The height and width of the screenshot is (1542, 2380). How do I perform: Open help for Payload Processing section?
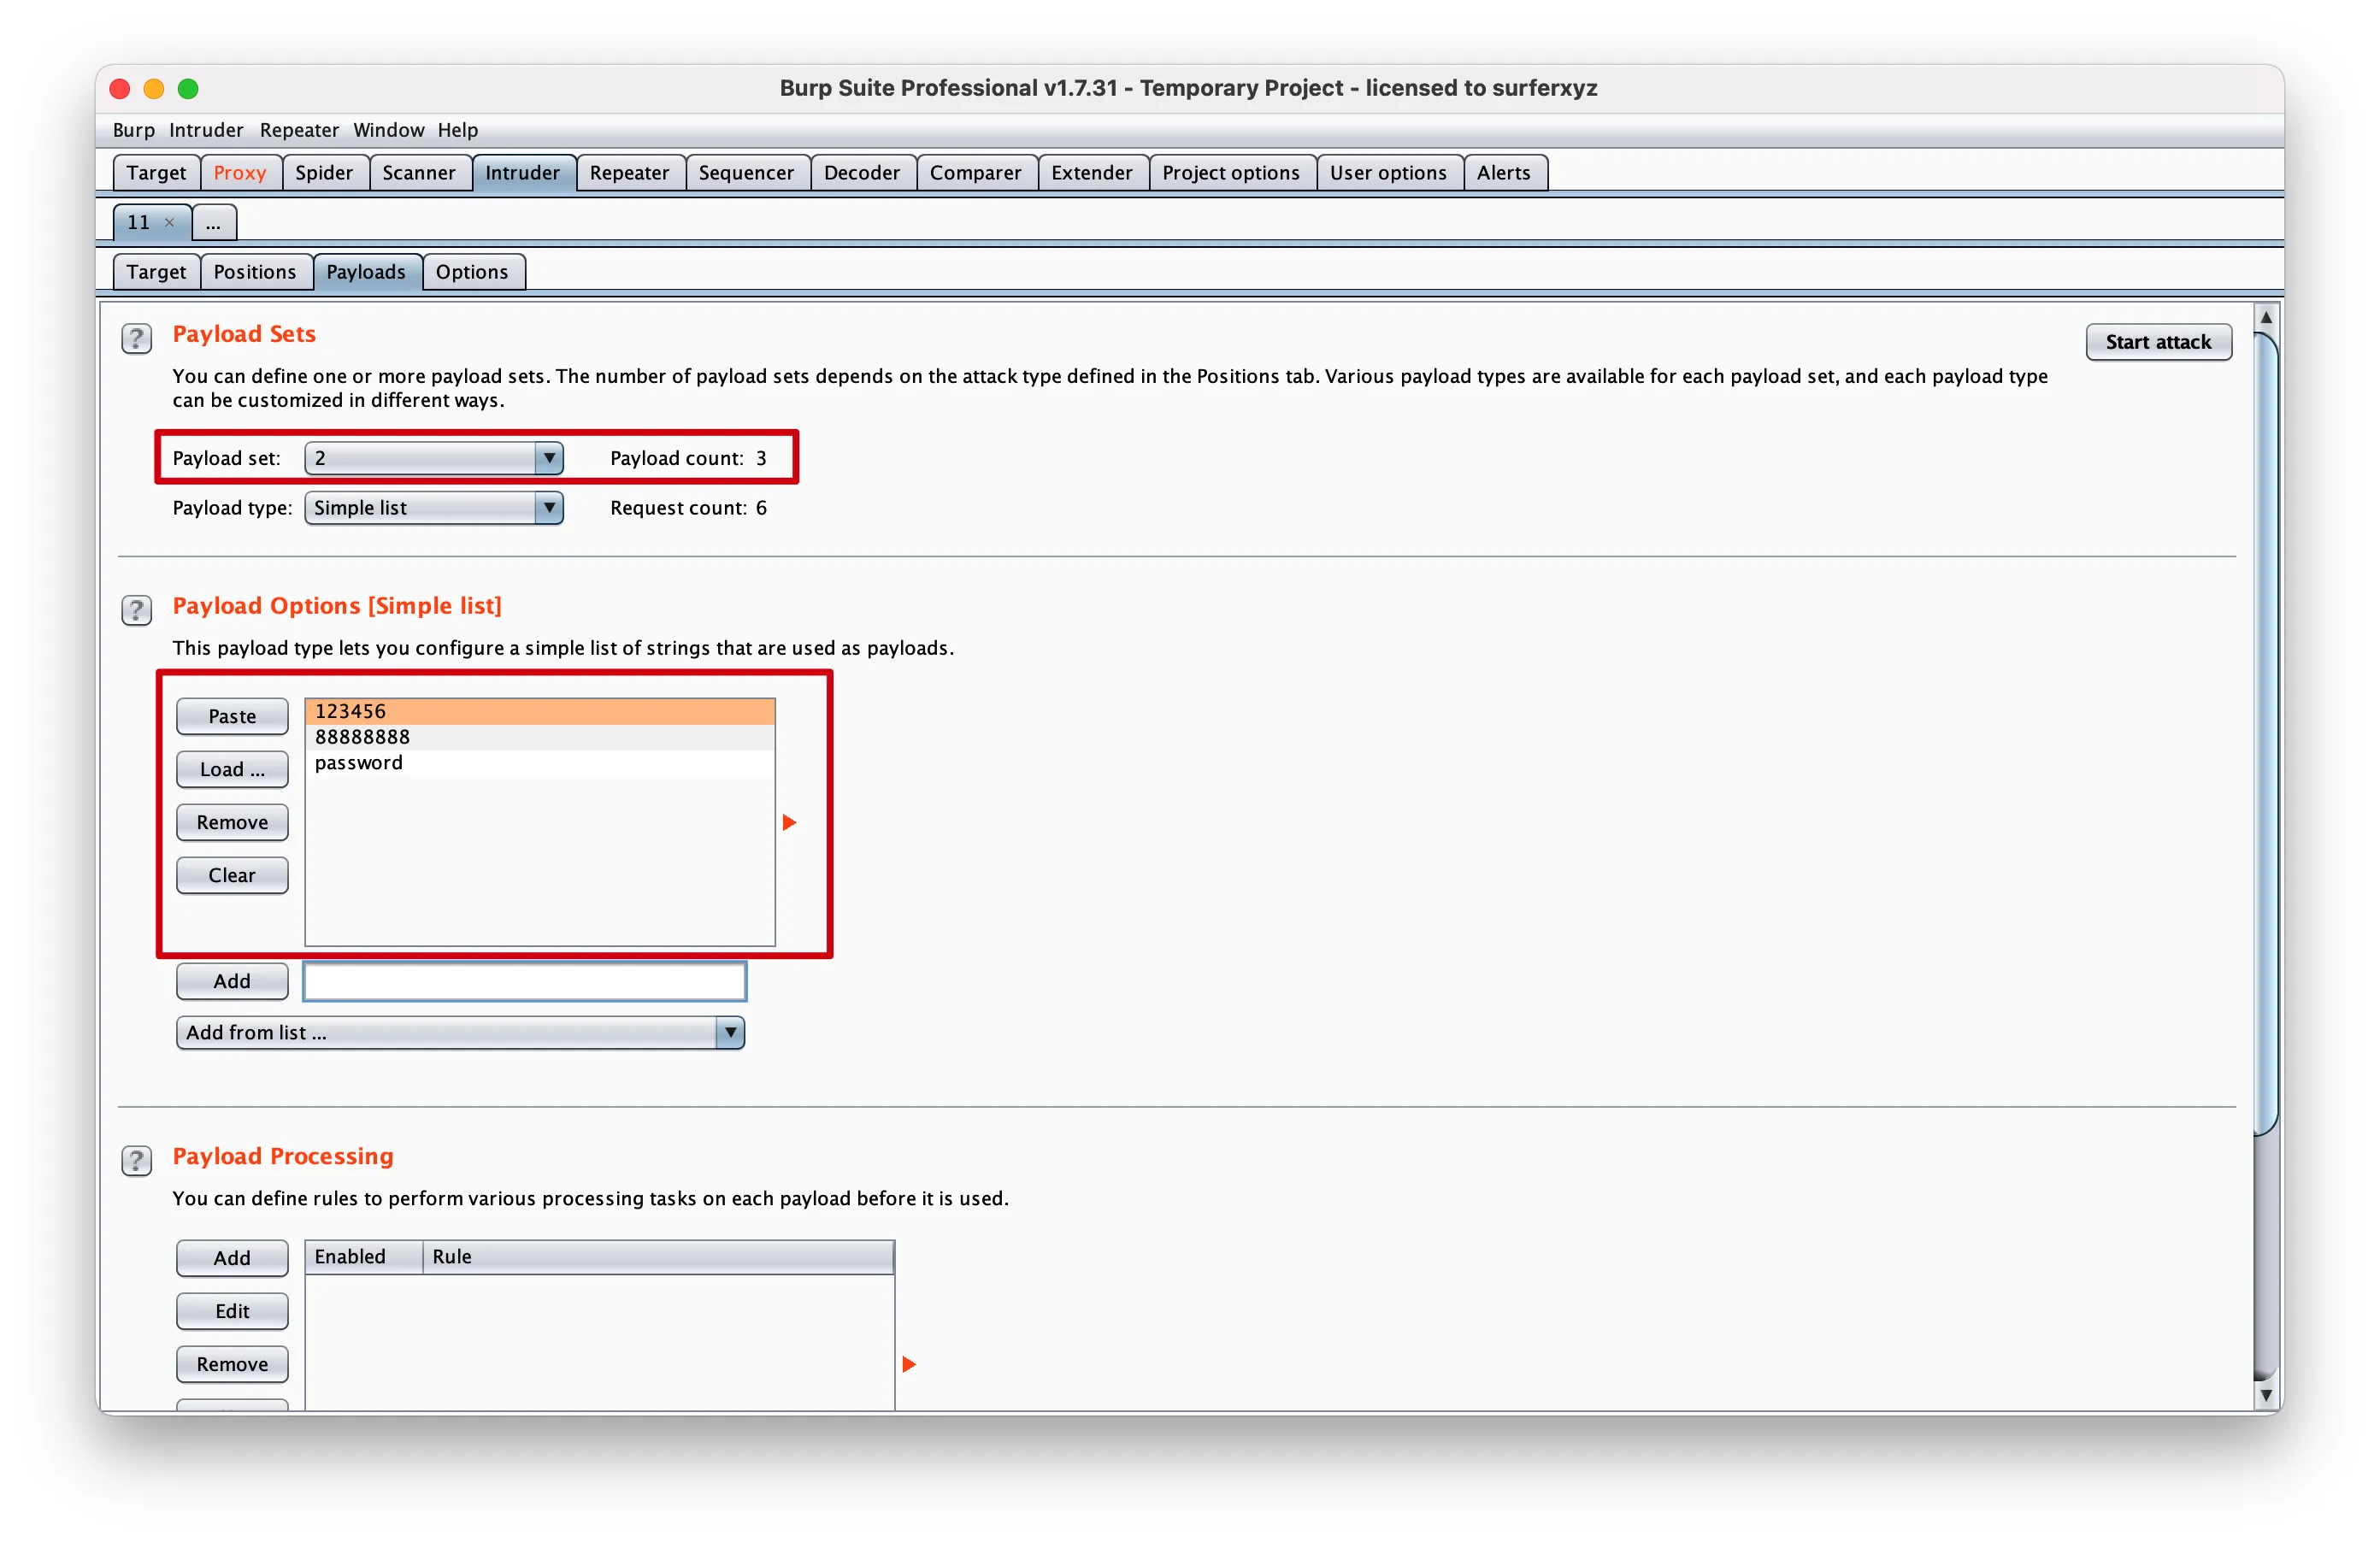click(136, 1160)
